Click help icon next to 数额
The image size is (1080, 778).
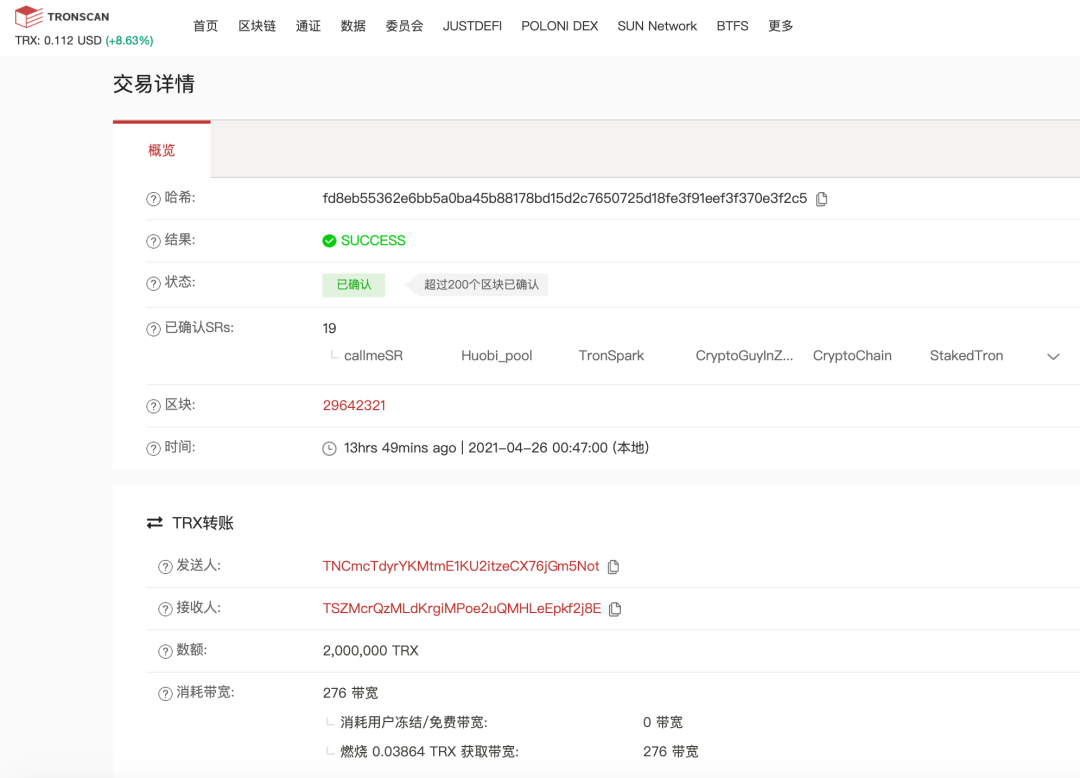pyautogui.click(x=165, y=651)
